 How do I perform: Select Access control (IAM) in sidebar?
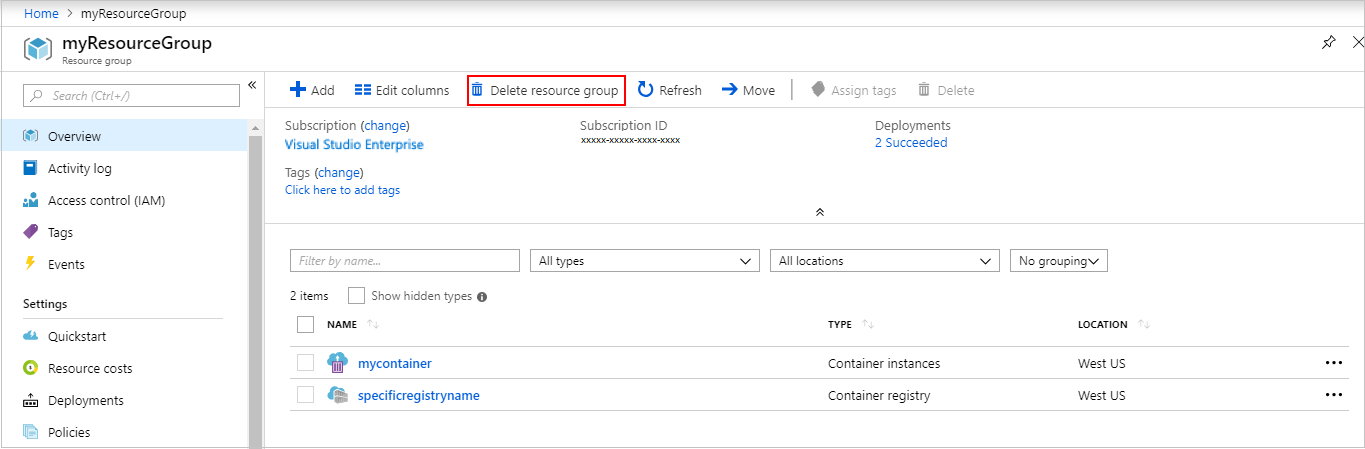click(x=106, y=200)
